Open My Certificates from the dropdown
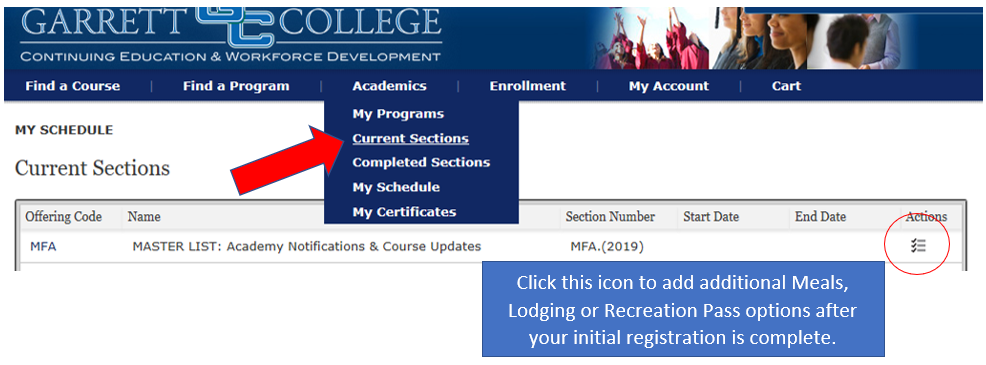Image resolution: width=986 pixels, height=365 pixels. click(x=404, y=212)
